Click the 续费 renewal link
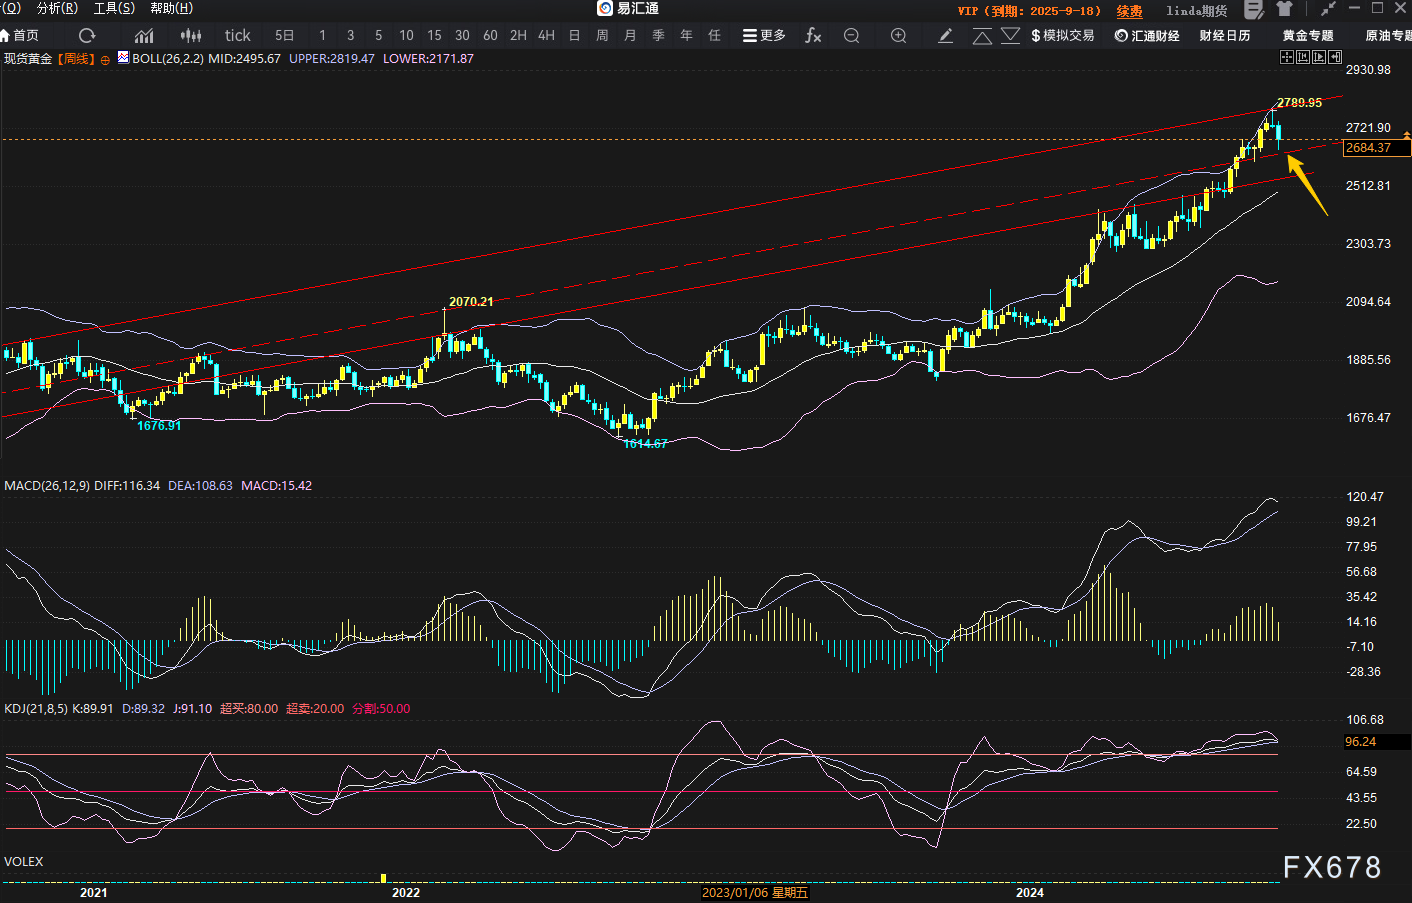This screenshot has width=1412, height=903. [1129, 11]
